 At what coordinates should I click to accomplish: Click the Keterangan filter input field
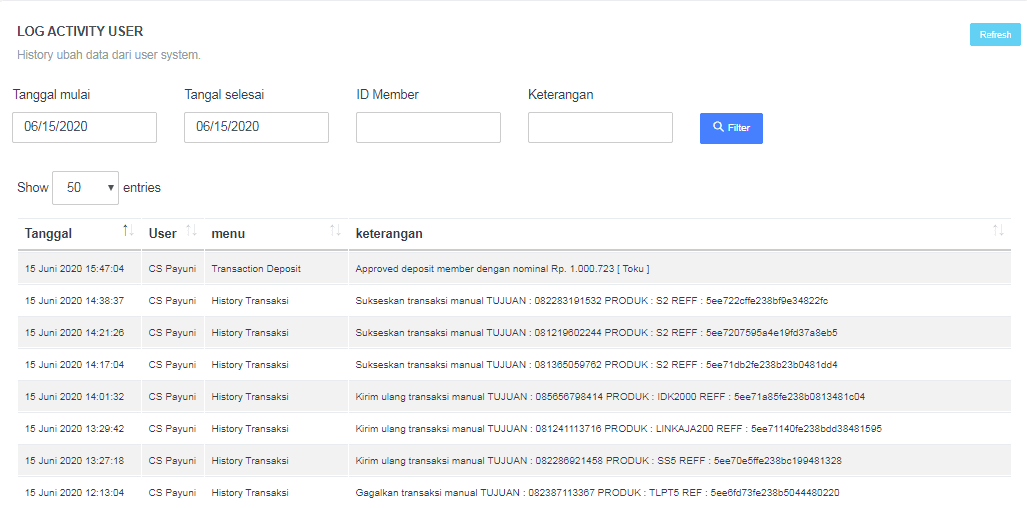[x=600, y=127]
